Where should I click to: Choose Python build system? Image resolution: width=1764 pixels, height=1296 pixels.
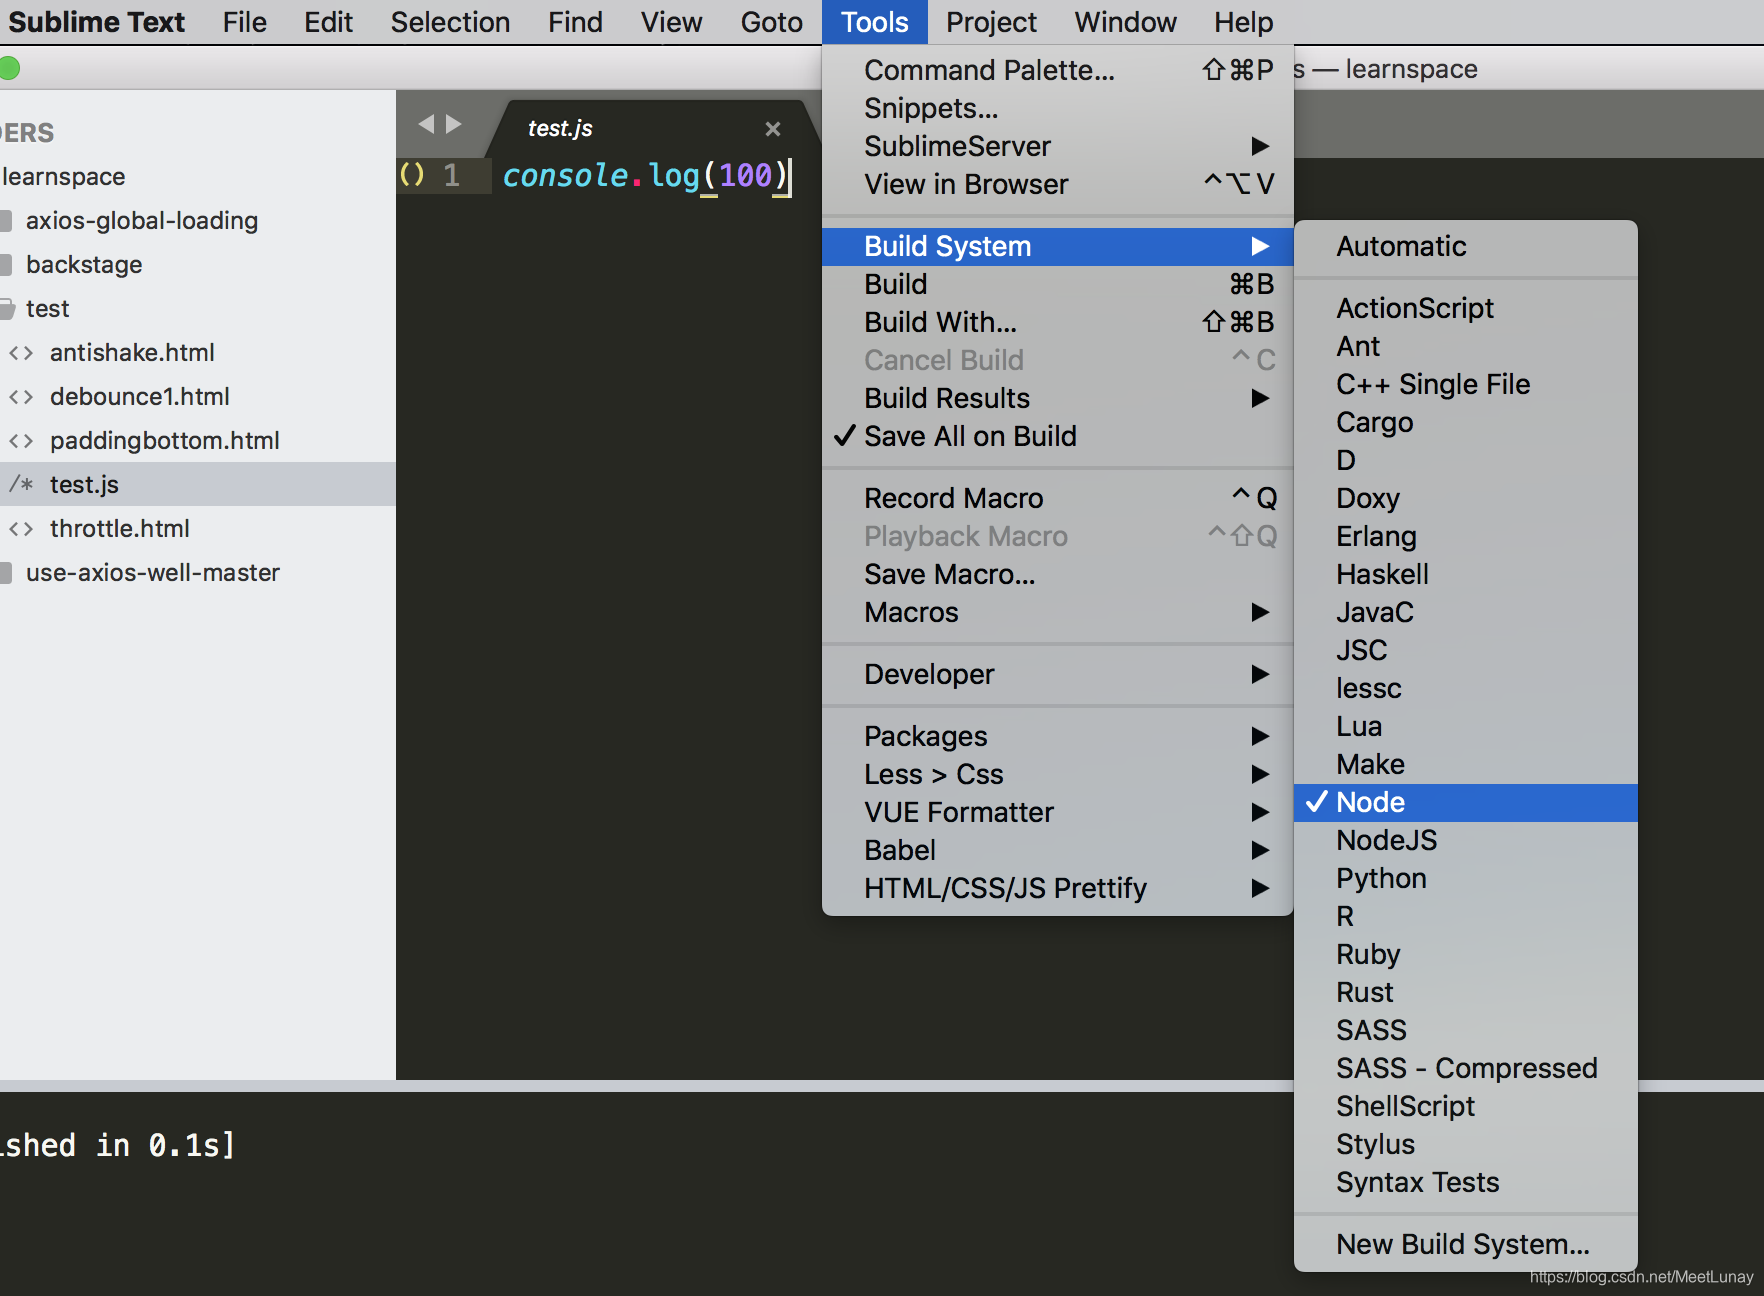click(x=1466, y=879)
